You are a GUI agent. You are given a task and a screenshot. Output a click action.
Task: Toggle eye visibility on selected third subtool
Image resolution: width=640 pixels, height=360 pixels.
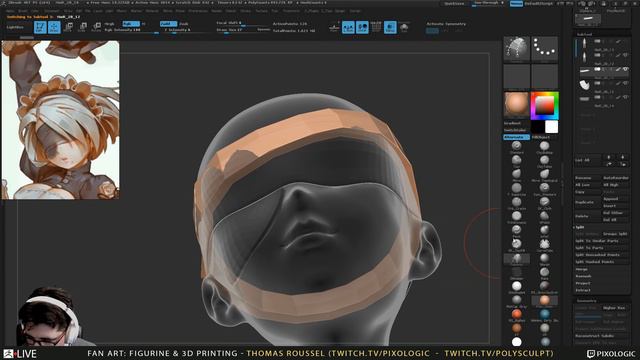point(625,70)
